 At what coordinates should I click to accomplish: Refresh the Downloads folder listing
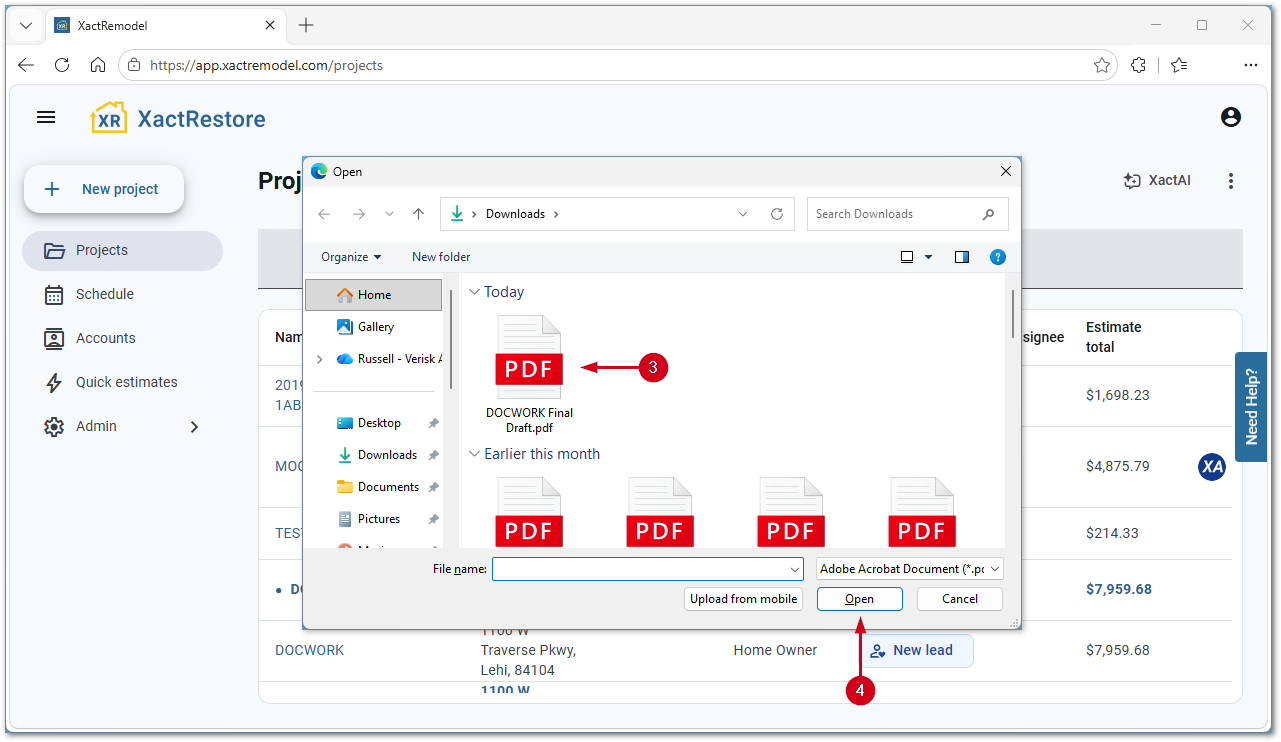777,214
